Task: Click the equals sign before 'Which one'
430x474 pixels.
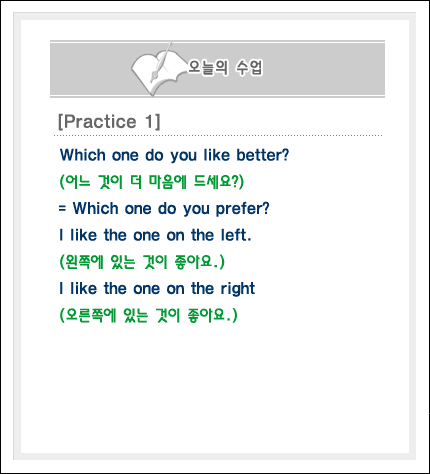Action: click(62, 209)
